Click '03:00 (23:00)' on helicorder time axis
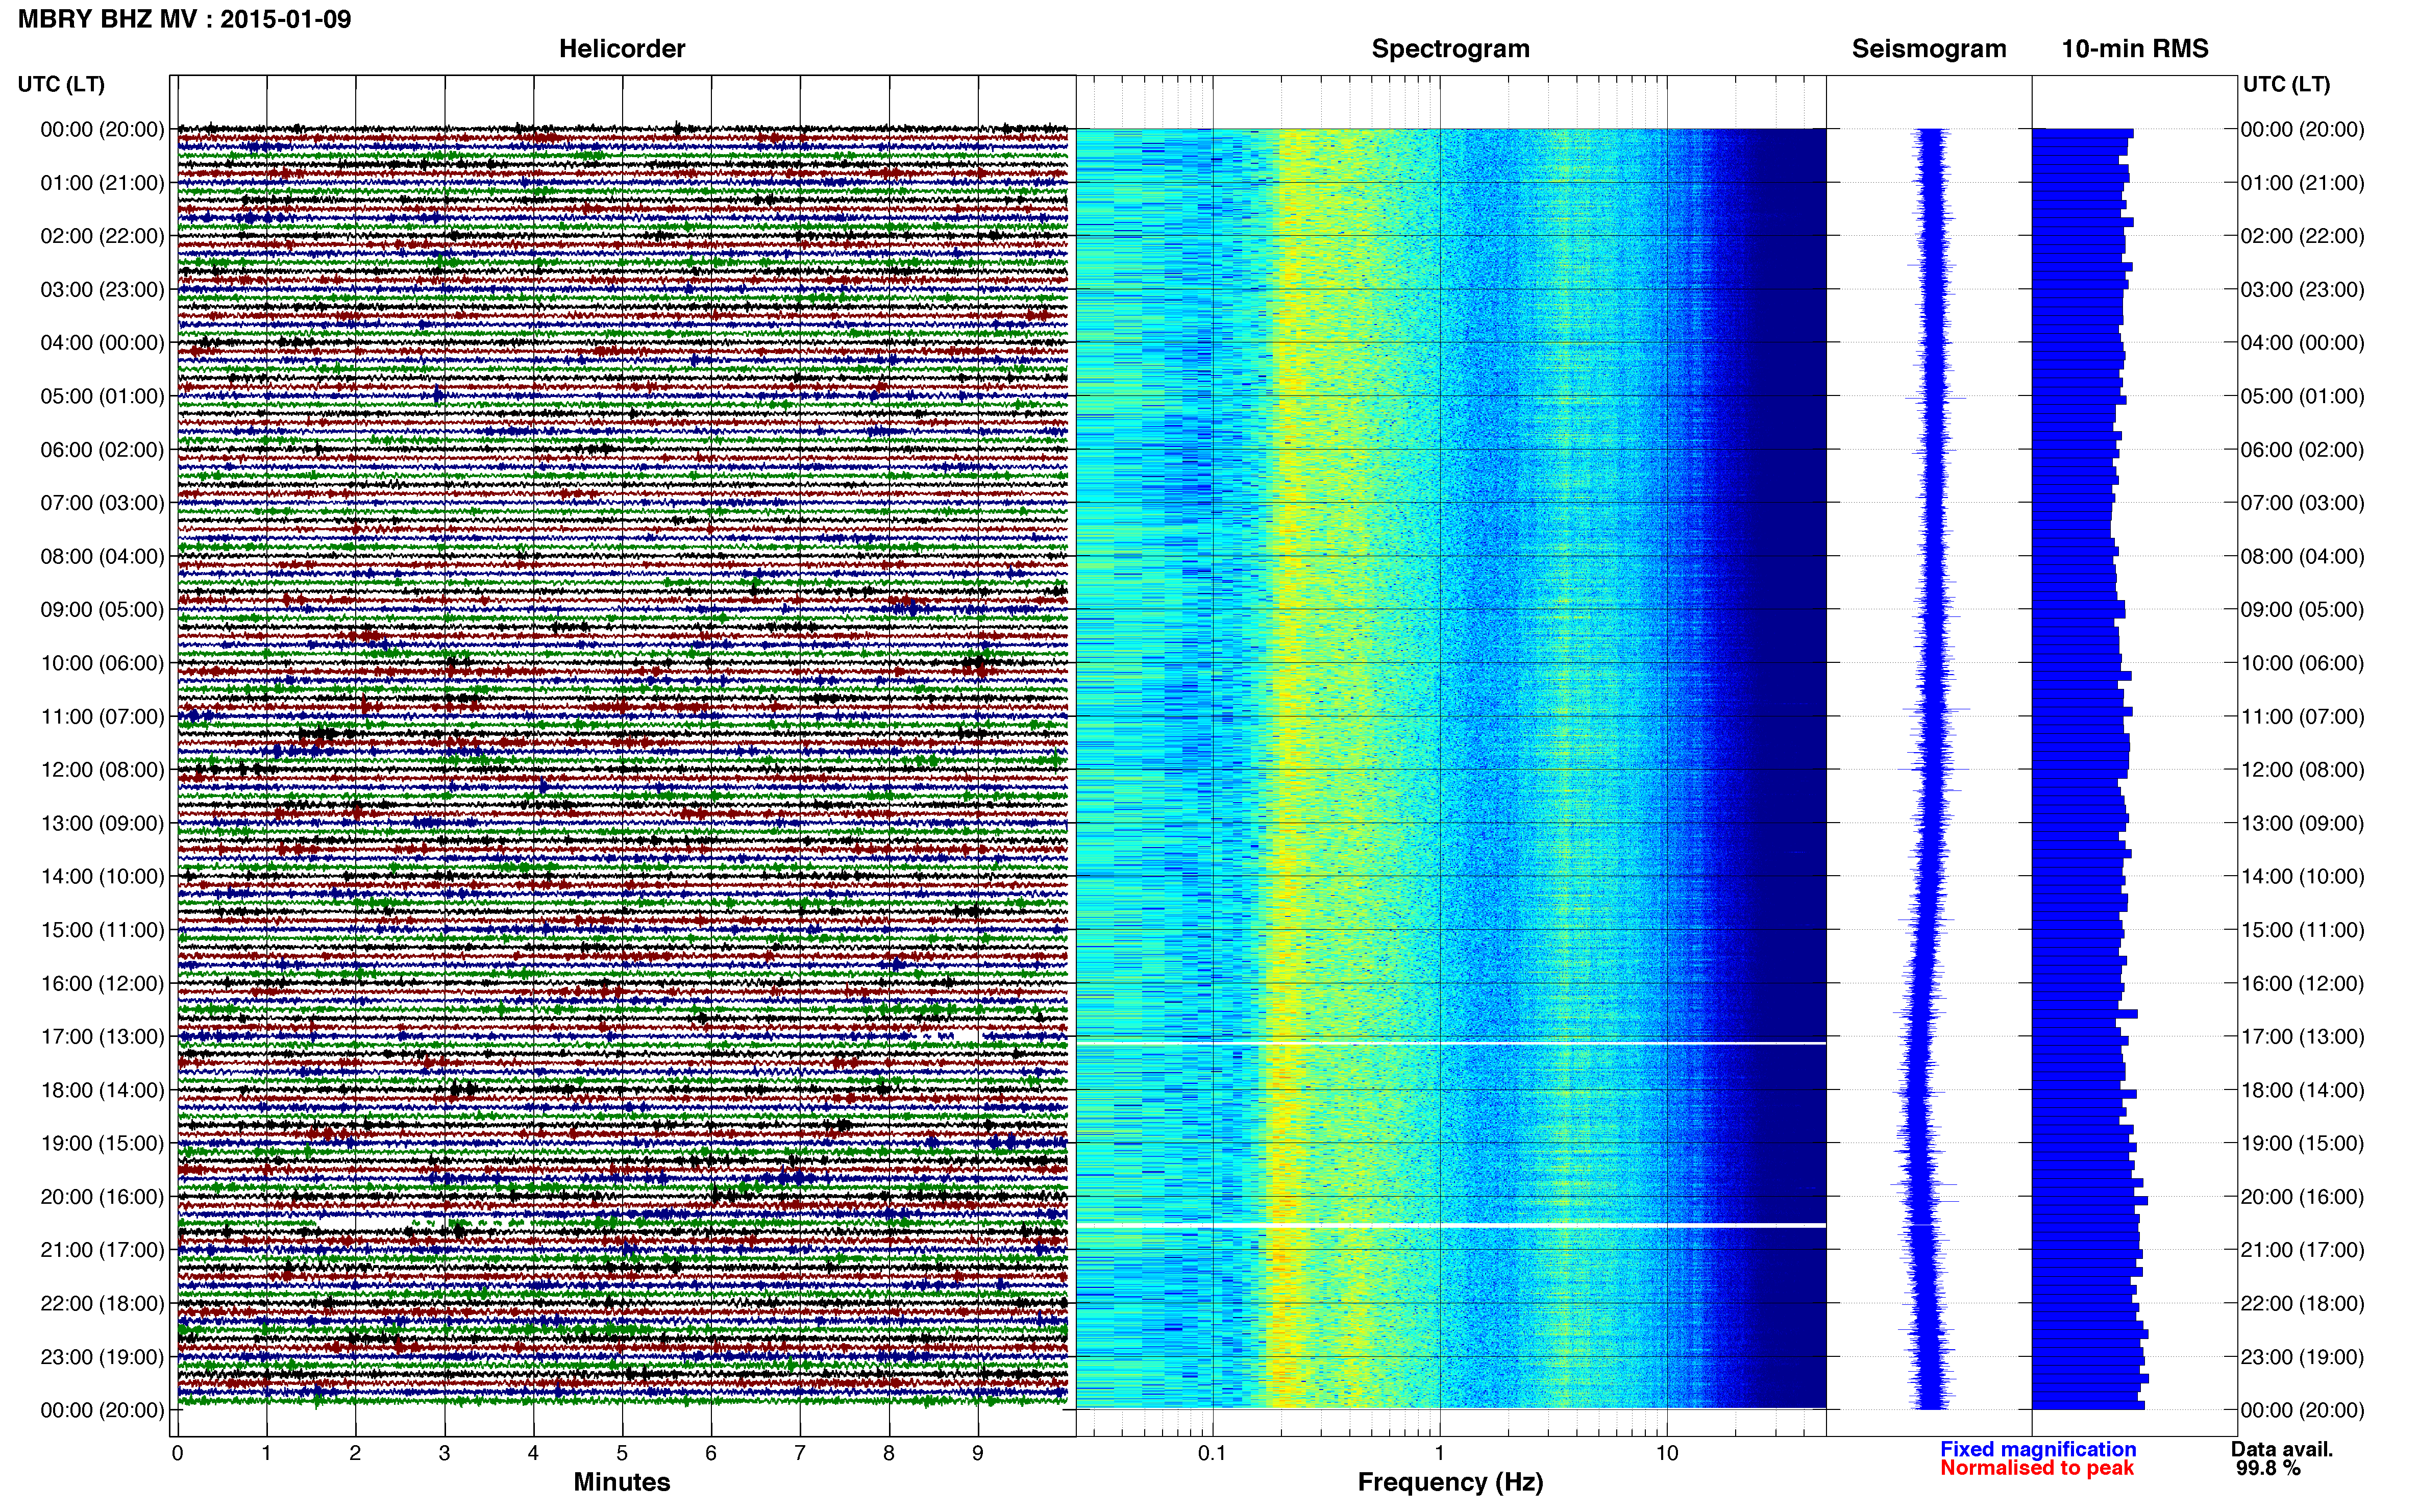 click(102, 290)
